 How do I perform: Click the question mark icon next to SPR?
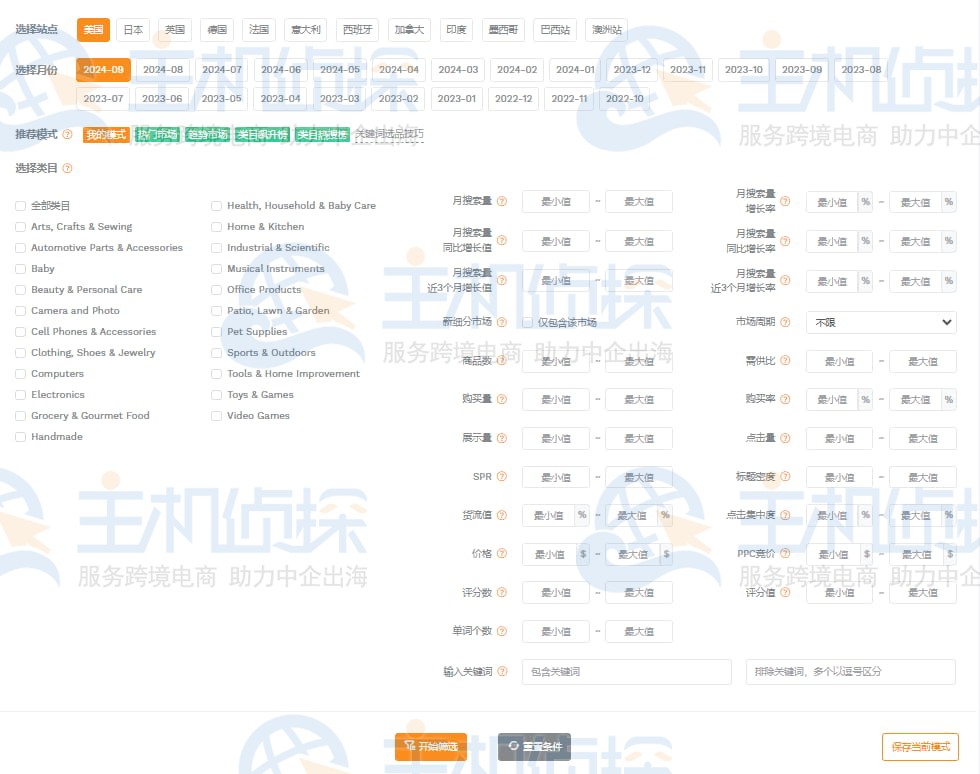tap(501, 477)
